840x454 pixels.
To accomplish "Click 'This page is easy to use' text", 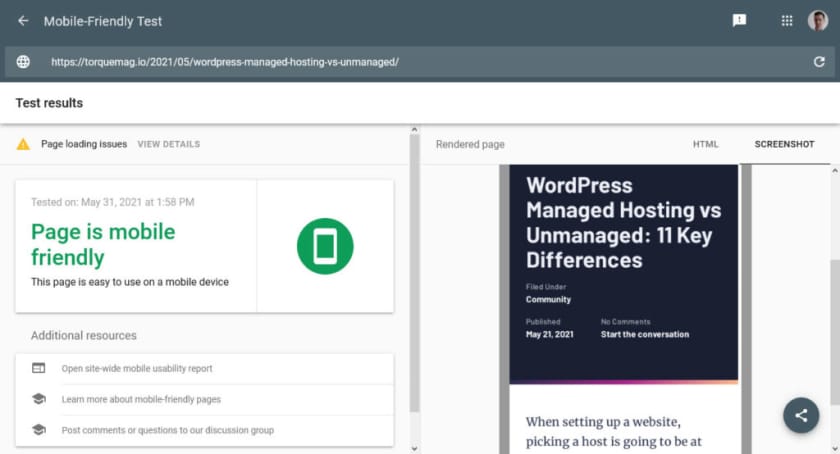I will click(x=130, y=282).
